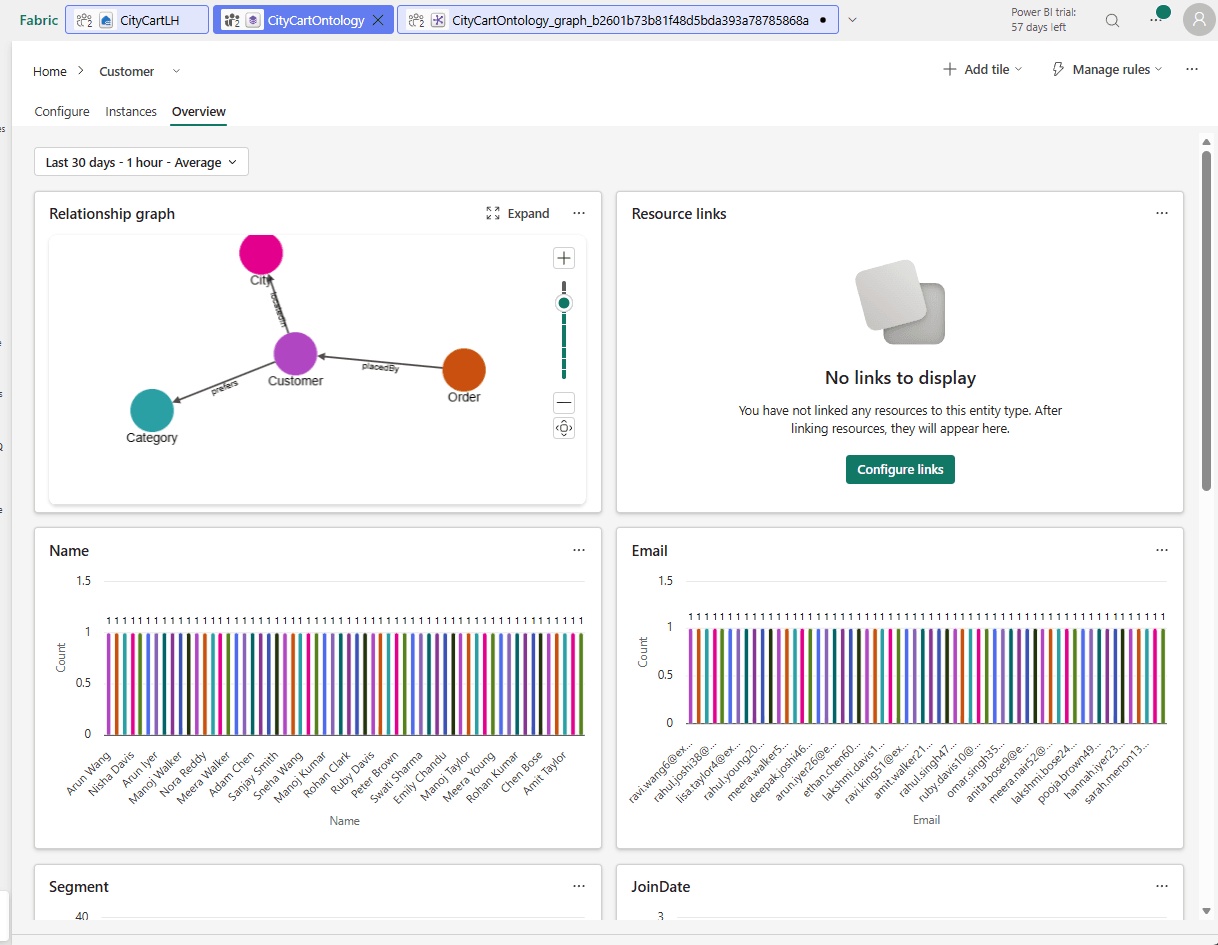Click the Power BI trial notice
This screenshot has height=945, width=1218.
[1043, 20]
